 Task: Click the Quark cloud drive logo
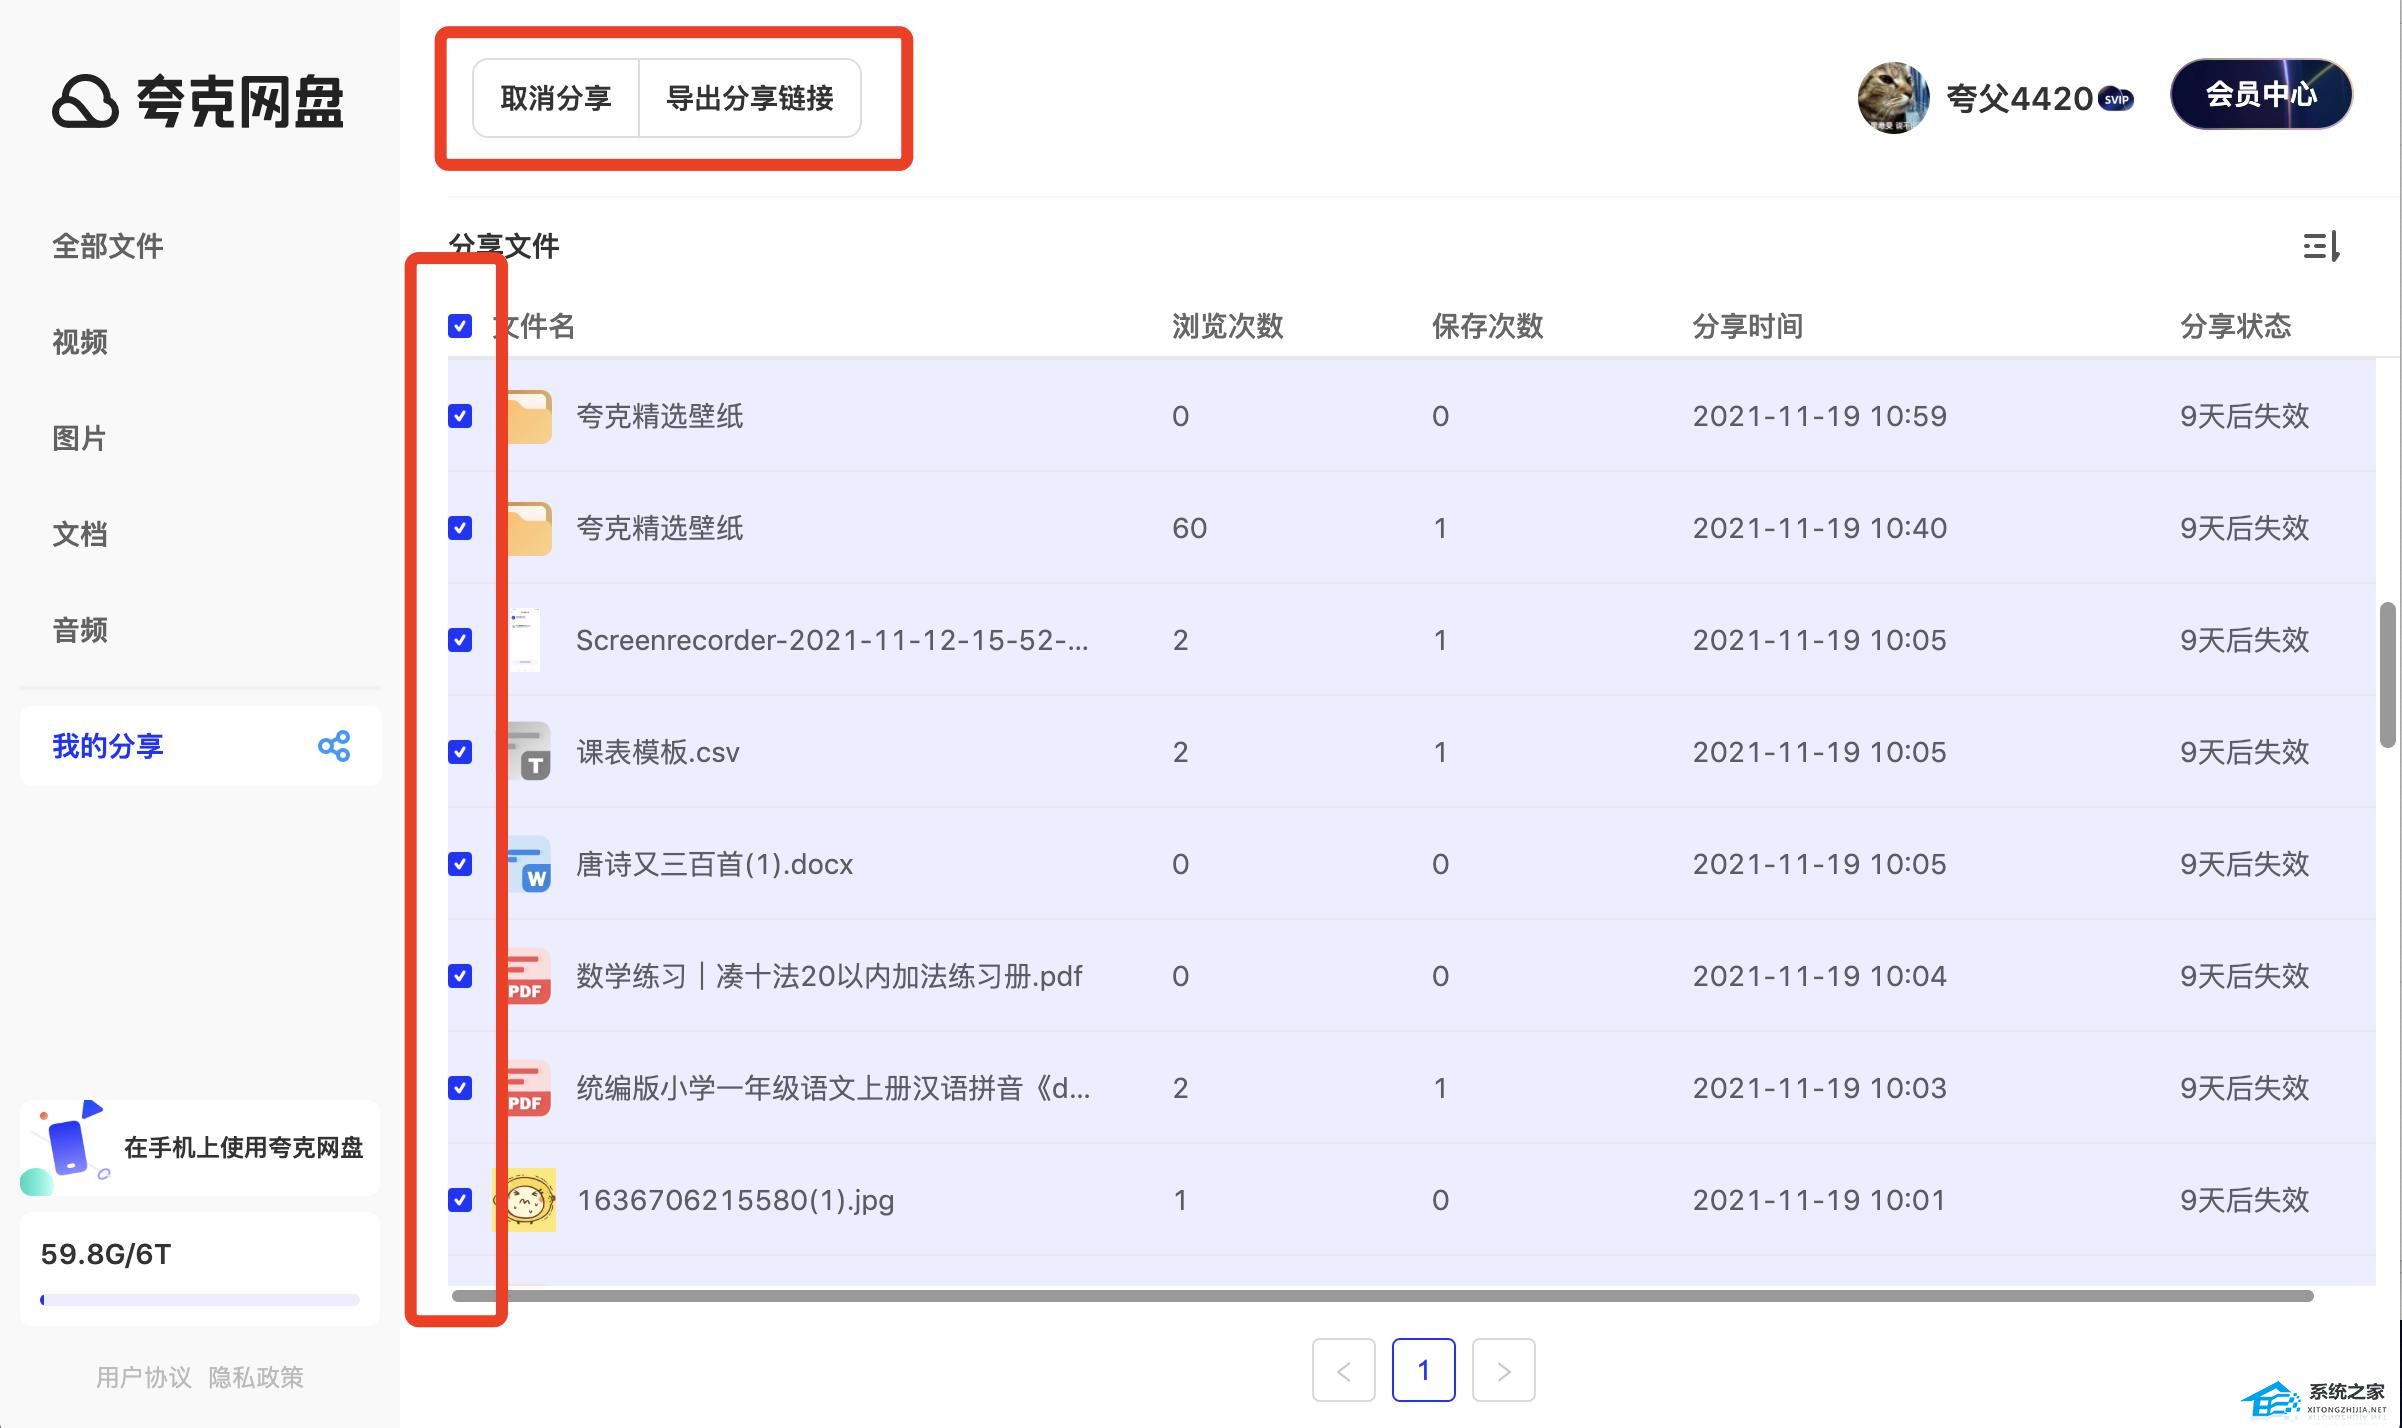(198, 102)
